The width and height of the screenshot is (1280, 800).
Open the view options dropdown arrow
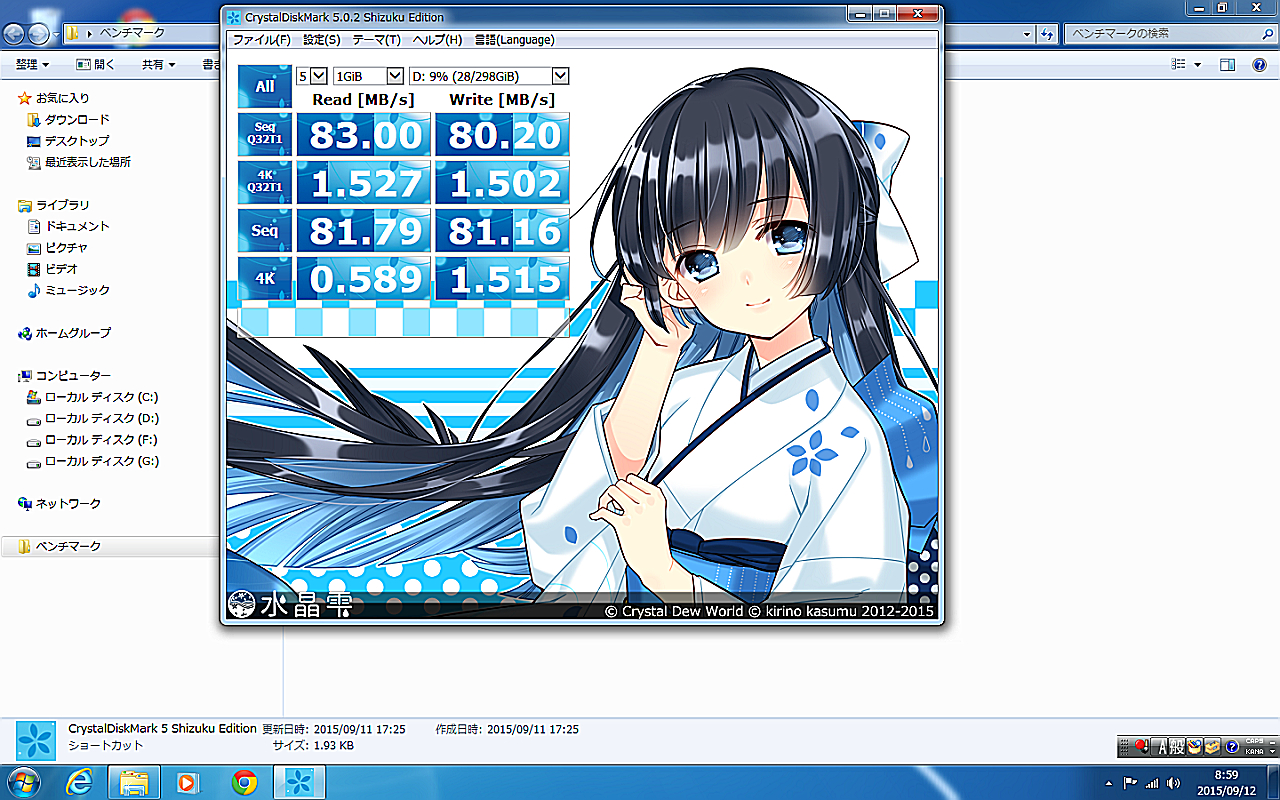pyautogui.click(x=1198, y=64)
